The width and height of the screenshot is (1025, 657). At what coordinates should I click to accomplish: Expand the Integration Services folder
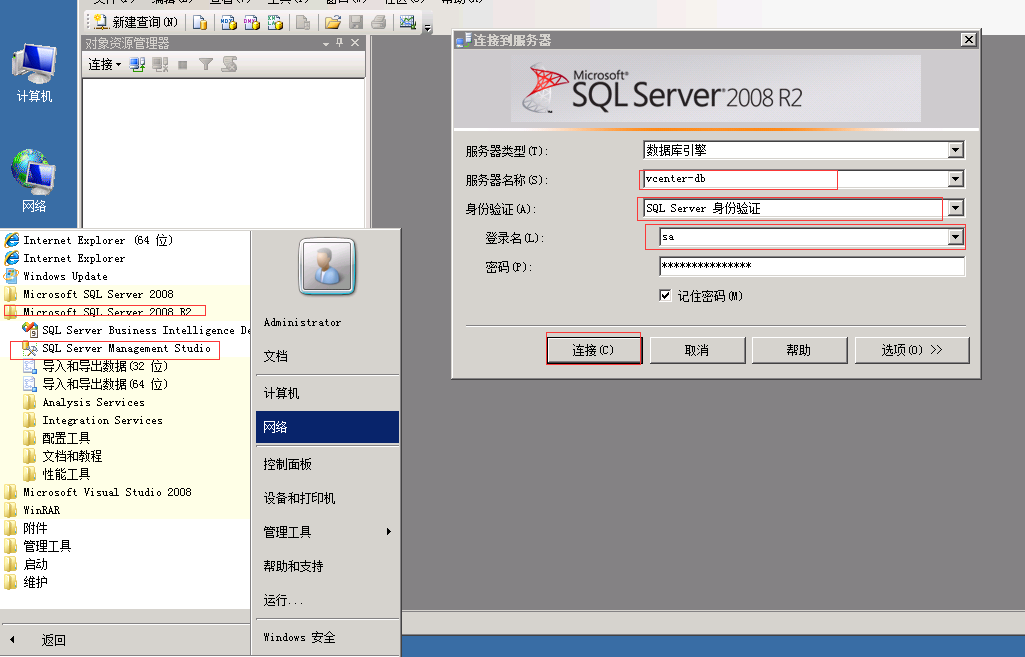point(93,420)
